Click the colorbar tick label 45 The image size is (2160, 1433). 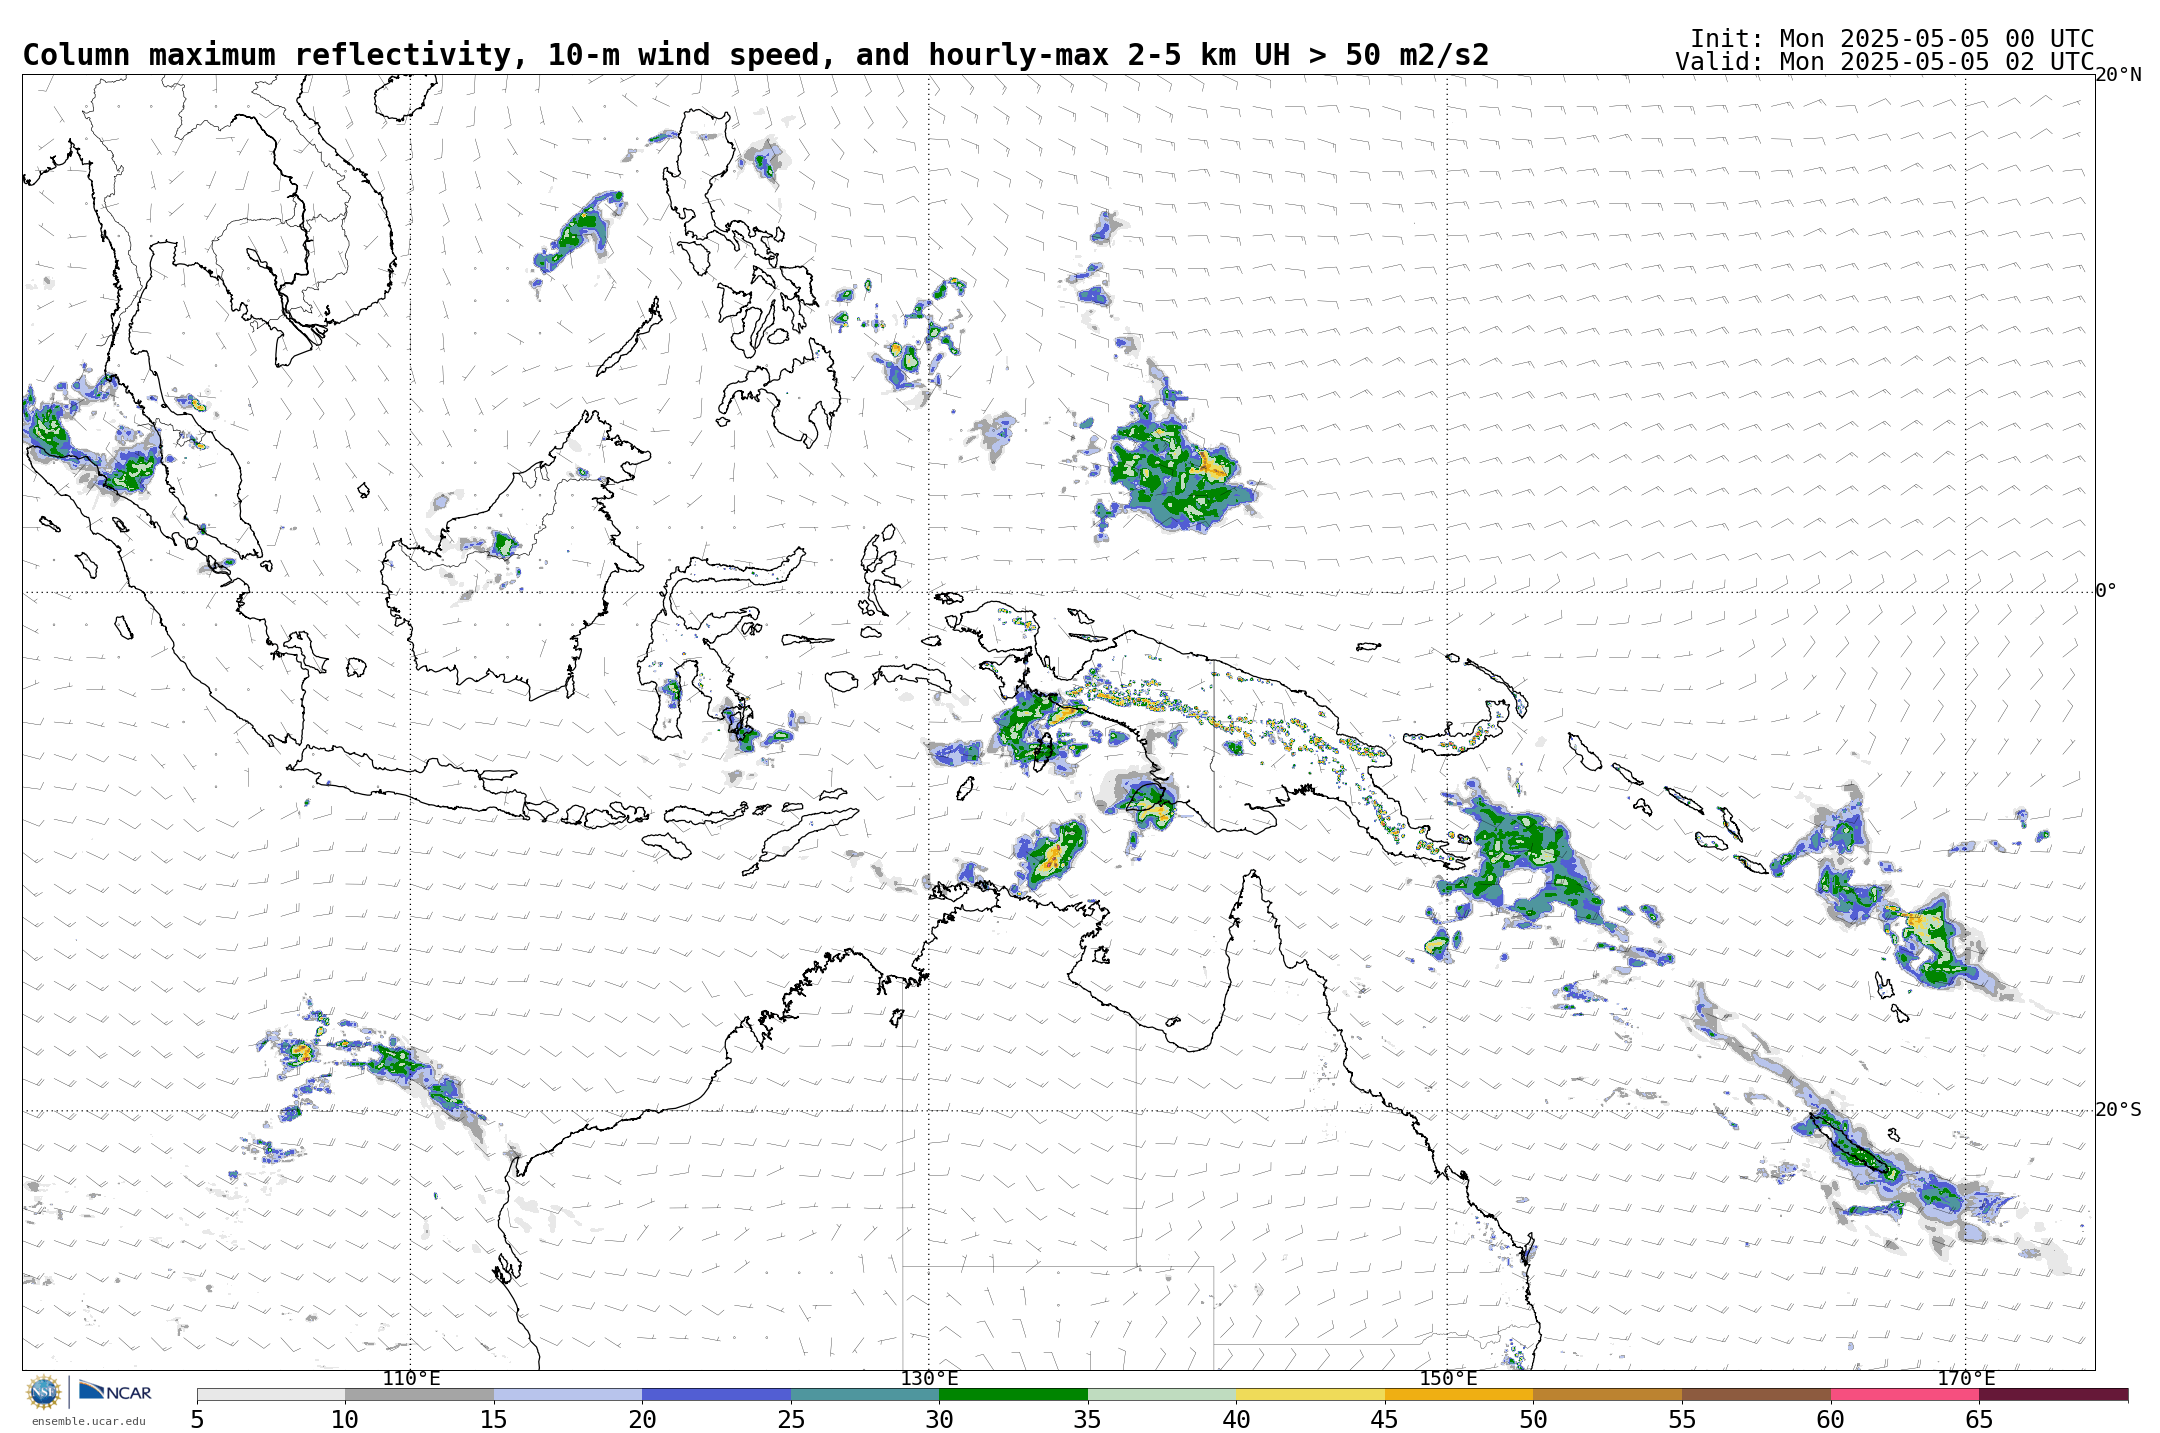point(1385,1420)
